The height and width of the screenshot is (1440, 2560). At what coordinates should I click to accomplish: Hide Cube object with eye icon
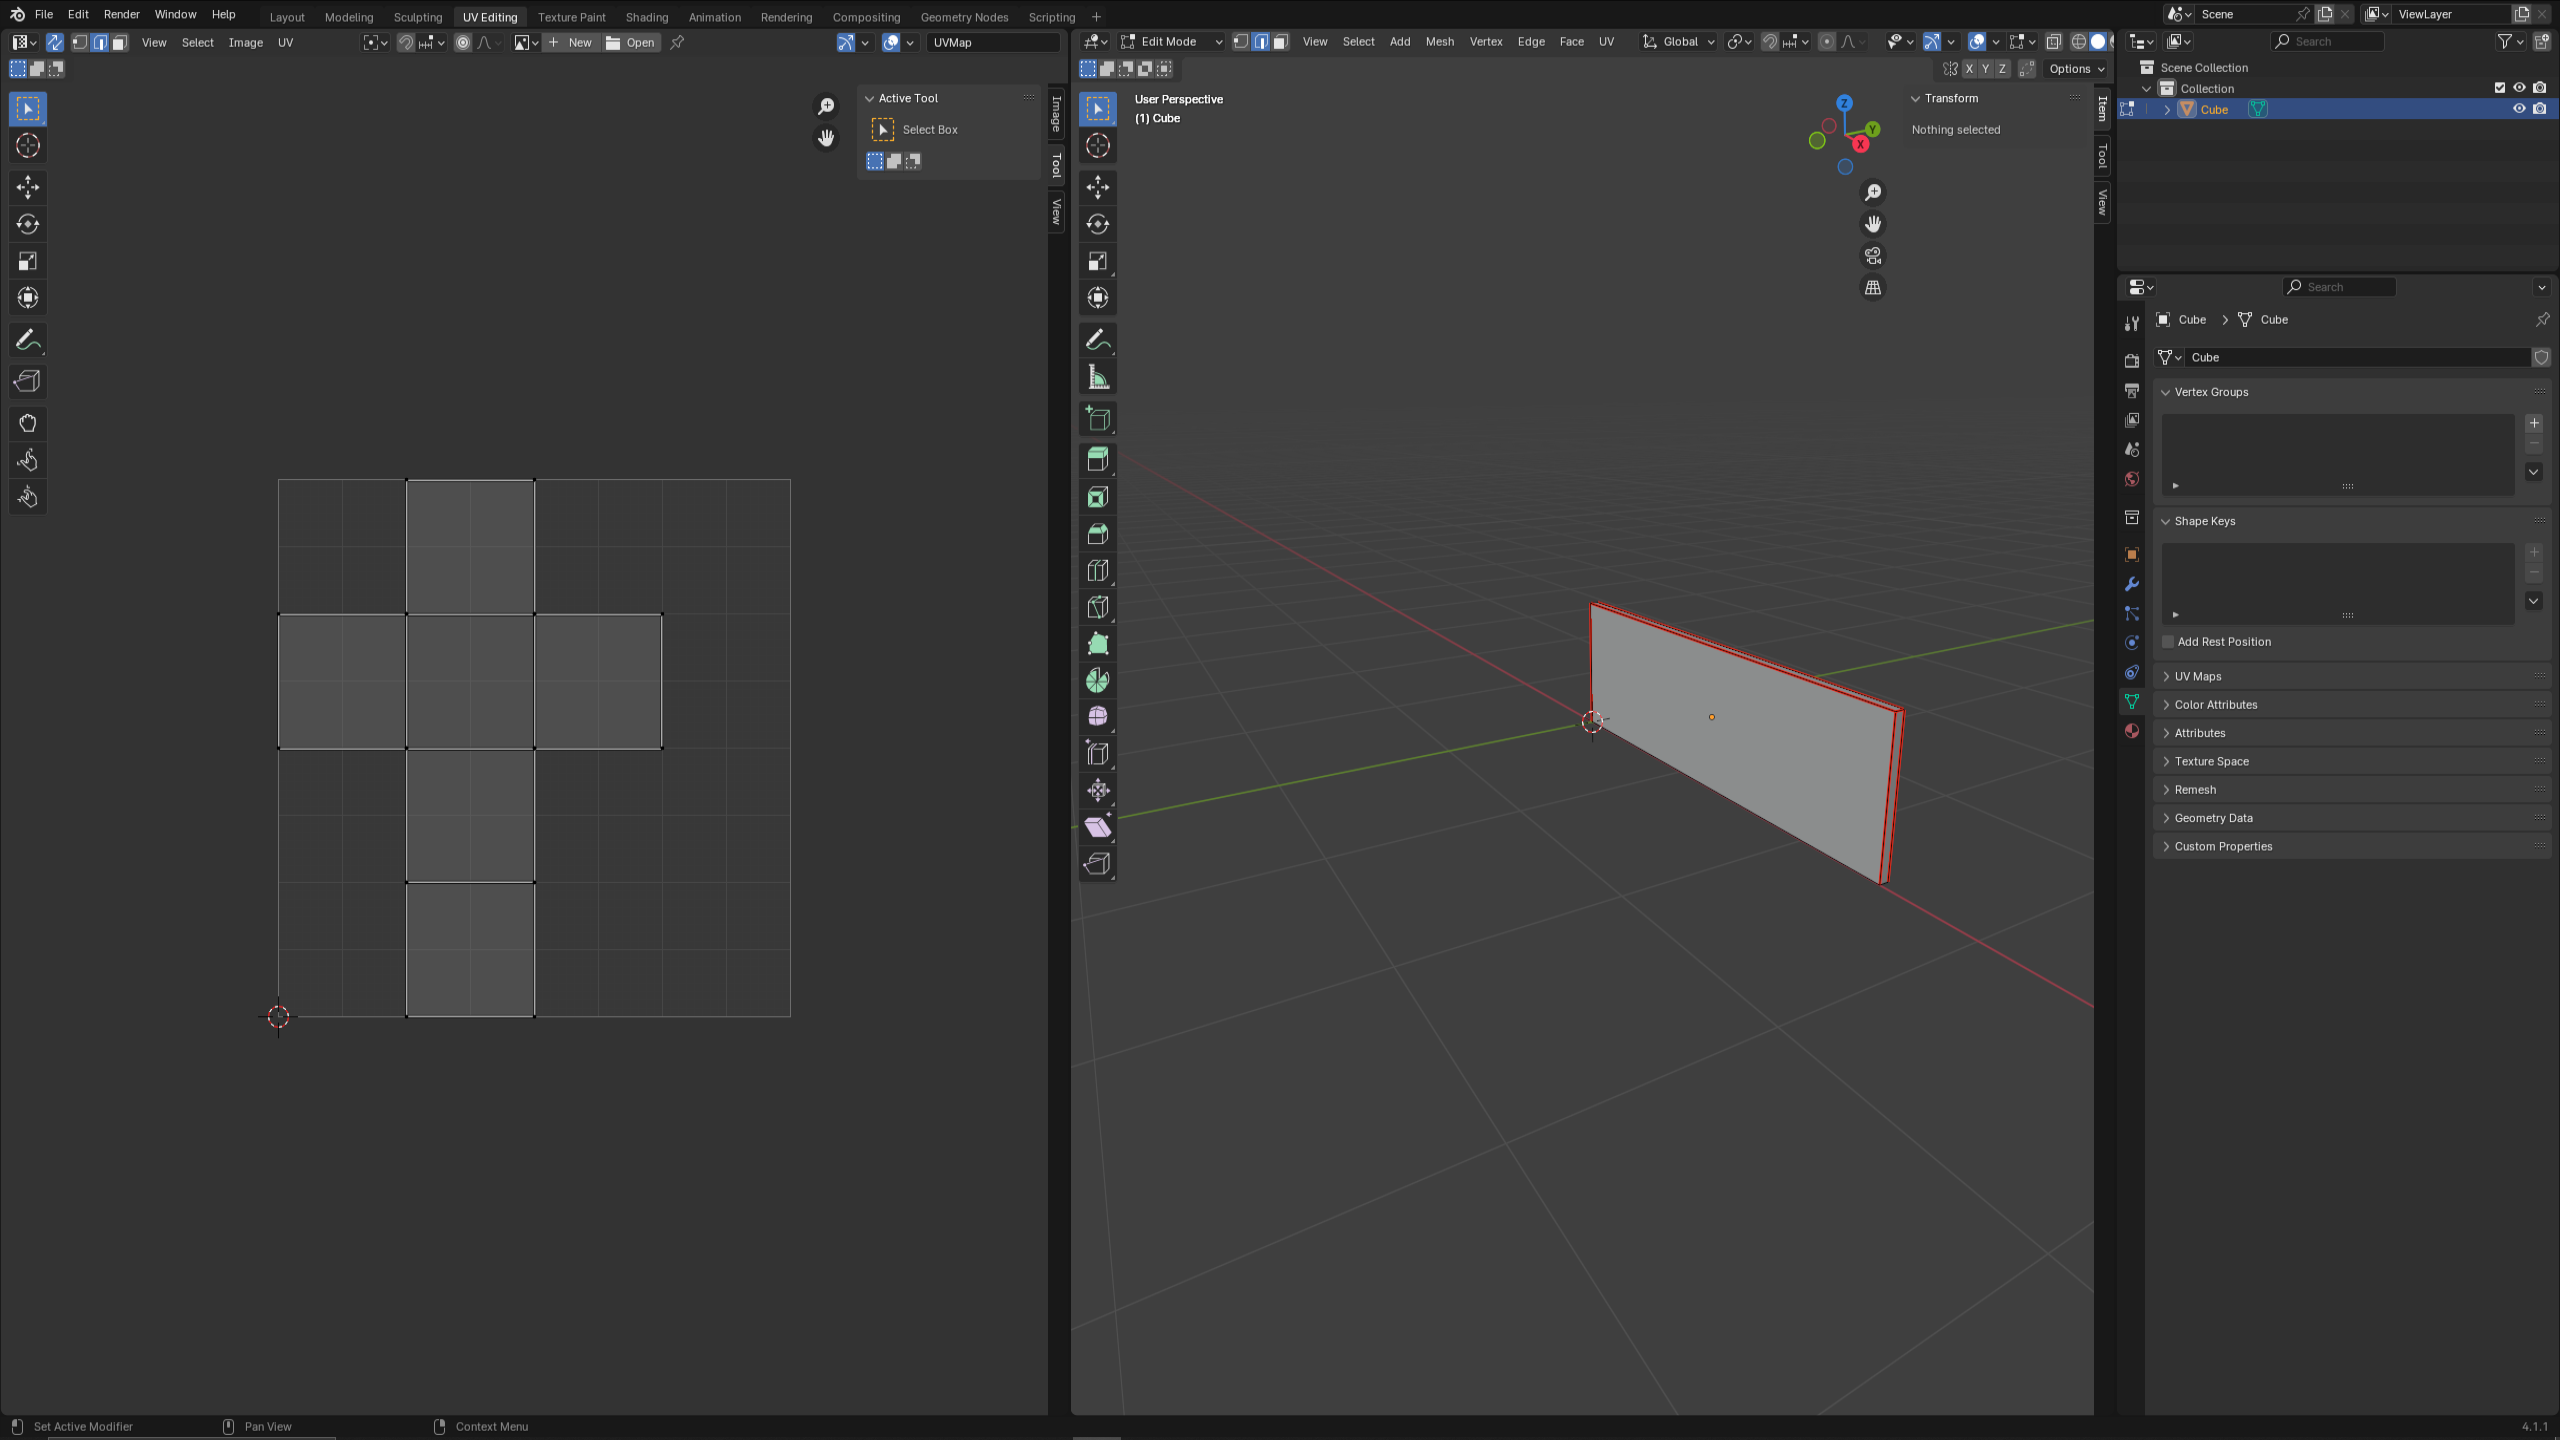(x=2519, y=109)
